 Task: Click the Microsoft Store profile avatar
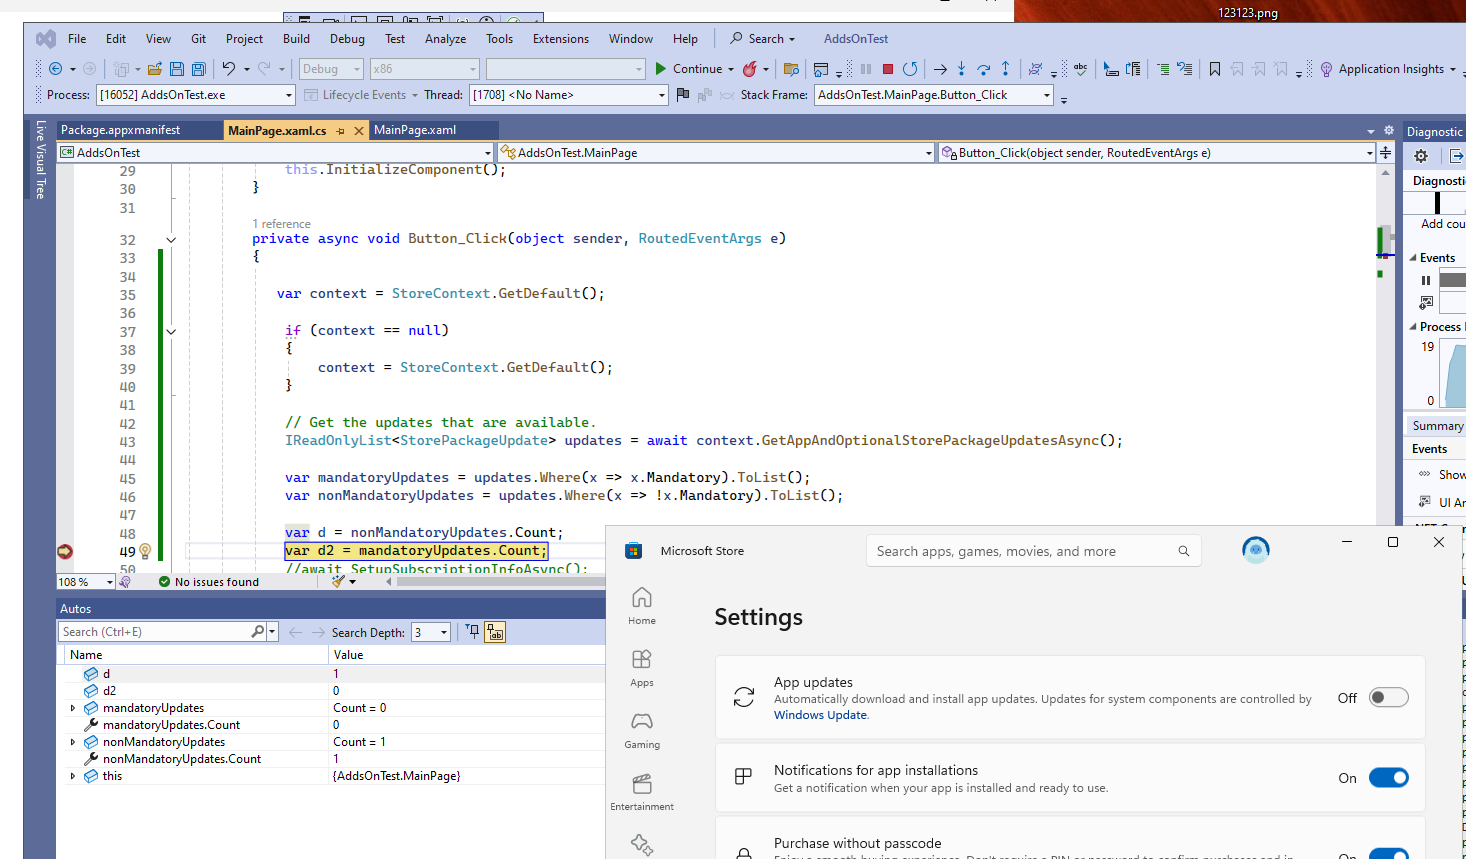(x=1256, y=550)
